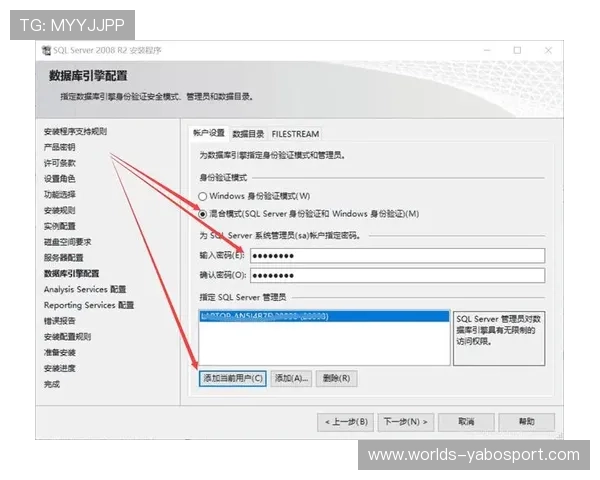Viewport: 600px width, 480px height.
Task: Select Windows authentication mode radio button
Action: pos(202,196)
